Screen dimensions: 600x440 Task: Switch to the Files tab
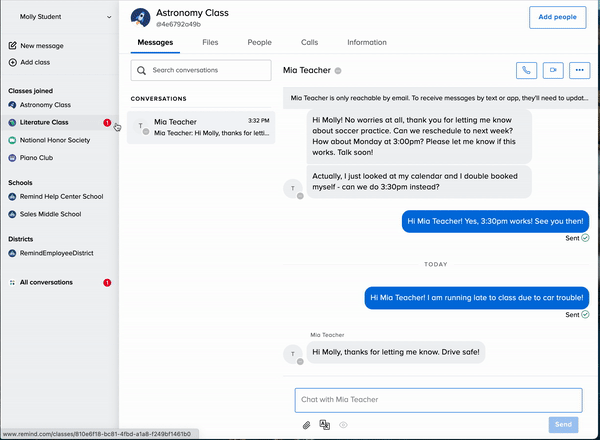(x=210, y=43)
